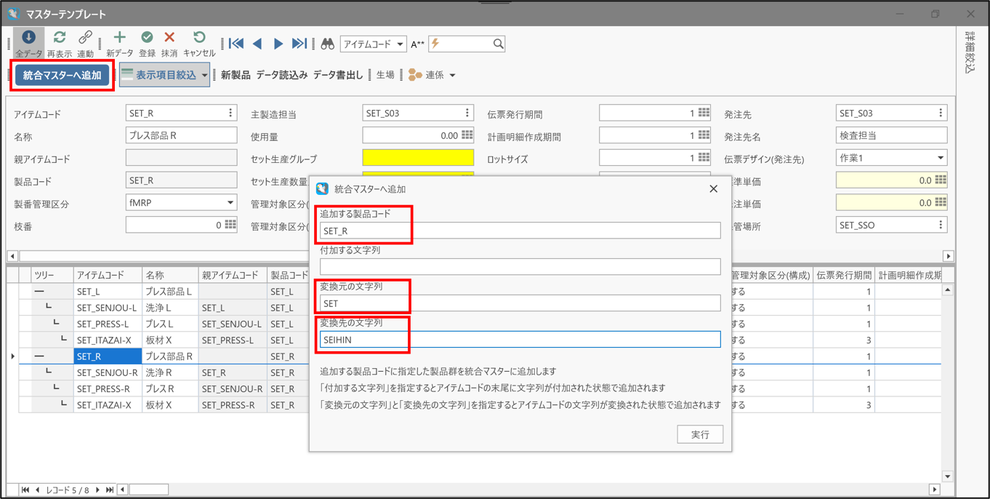Open アイテムコード search field dropdown
This screenshot has height=499, width=990.
pyautogui.click(x=400, y=44)
